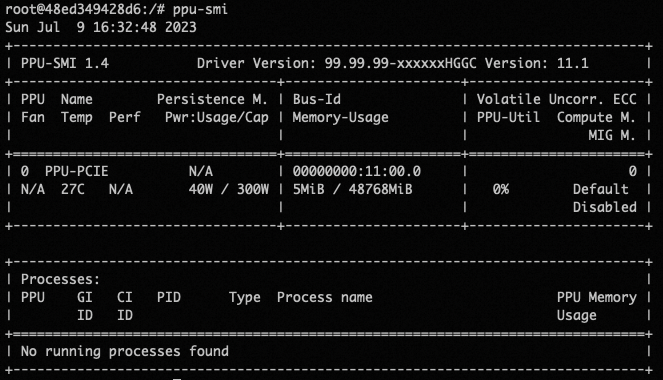Click the 'No running processes found' message
Image resolution: width=663 pixels, height=380 pixels.
coord(125,351)
